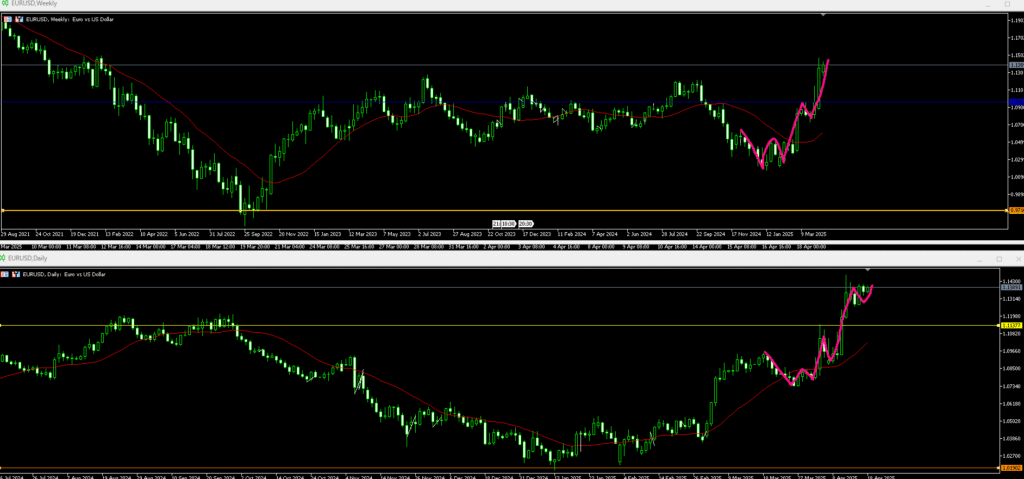Click the chart shift triangle on Weekly chart
1024x479 pixels.
[x=823, y=15]
